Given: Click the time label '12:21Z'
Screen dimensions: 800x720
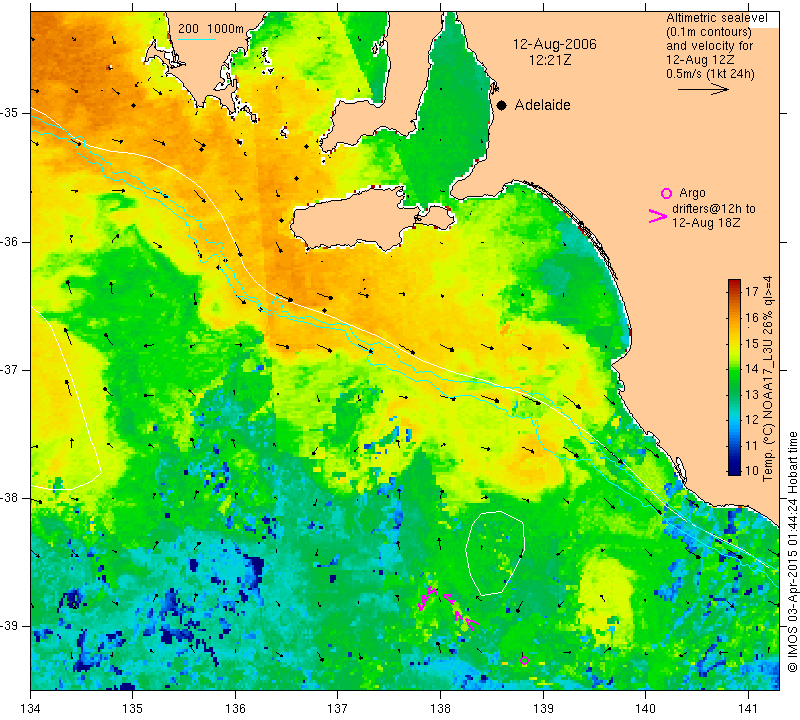Looking at the screenshot, I should [550, 60].
